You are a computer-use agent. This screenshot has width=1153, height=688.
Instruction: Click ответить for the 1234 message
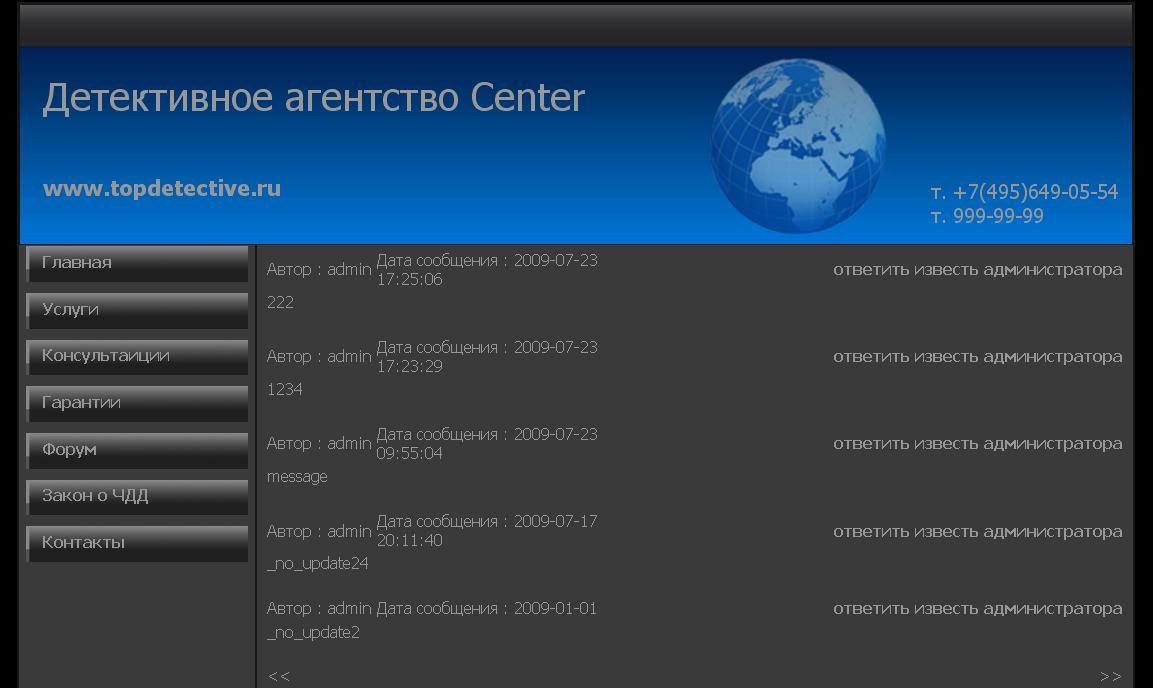pyautogui.click(x=871, y=356)
